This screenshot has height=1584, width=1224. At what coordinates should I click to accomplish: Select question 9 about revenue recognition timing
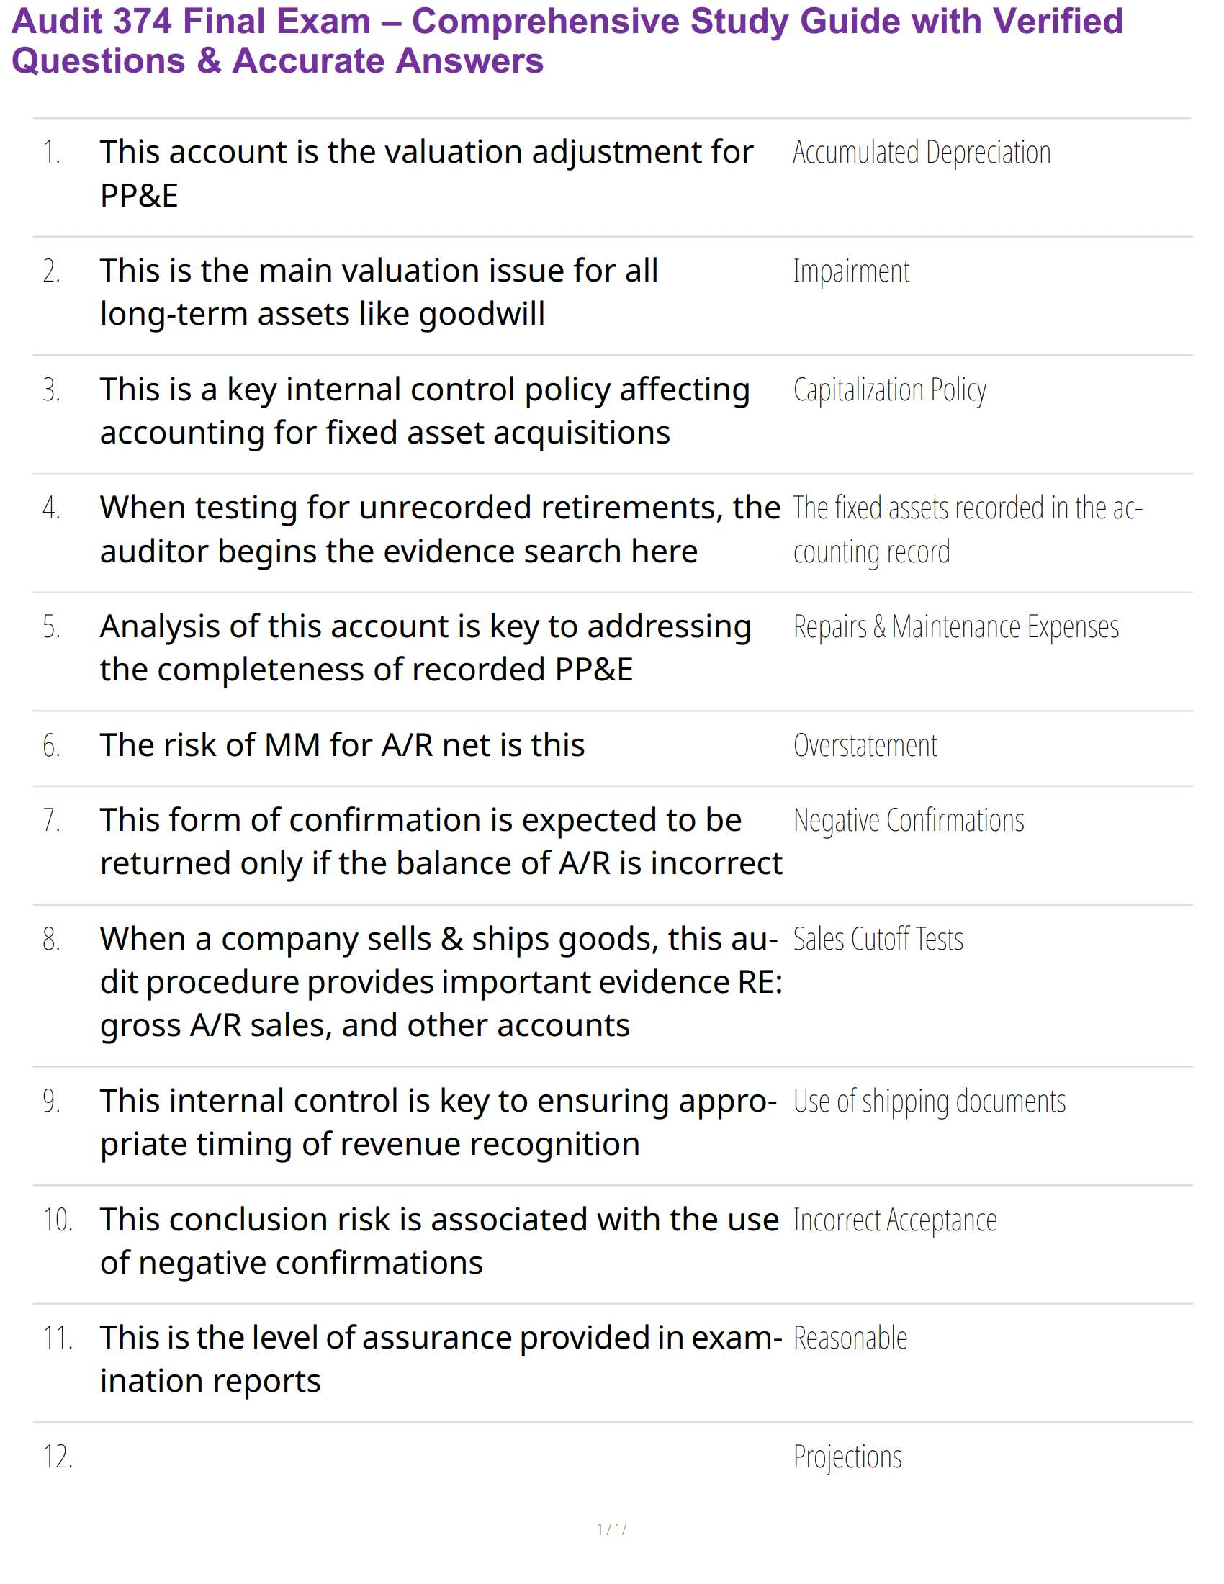coord(437,1122)
